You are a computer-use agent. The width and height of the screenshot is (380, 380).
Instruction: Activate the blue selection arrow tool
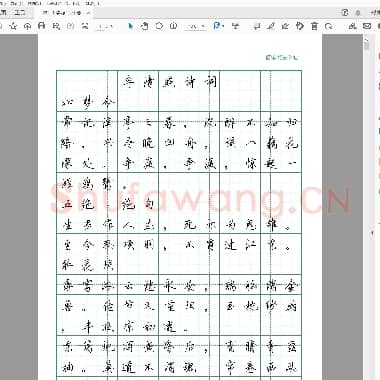[x=130, y=26]
